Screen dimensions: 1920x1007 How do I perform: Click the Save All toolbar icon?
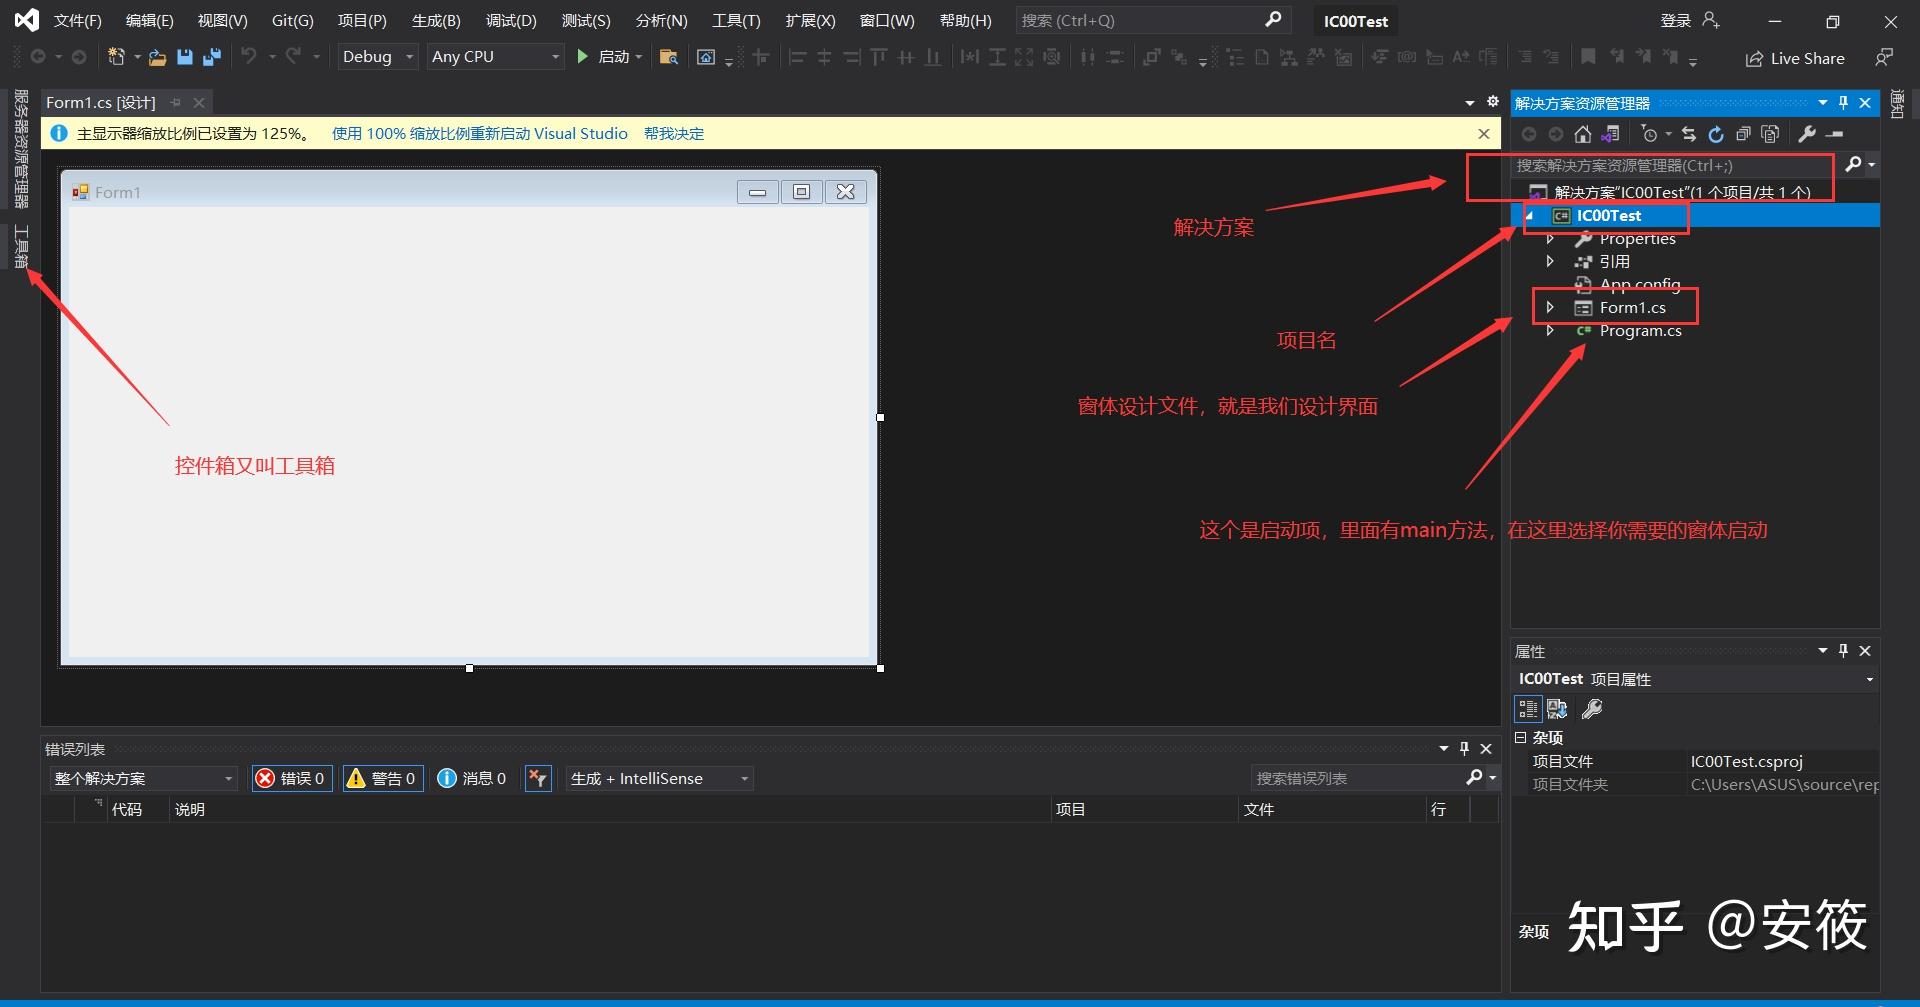pos(211,57)
